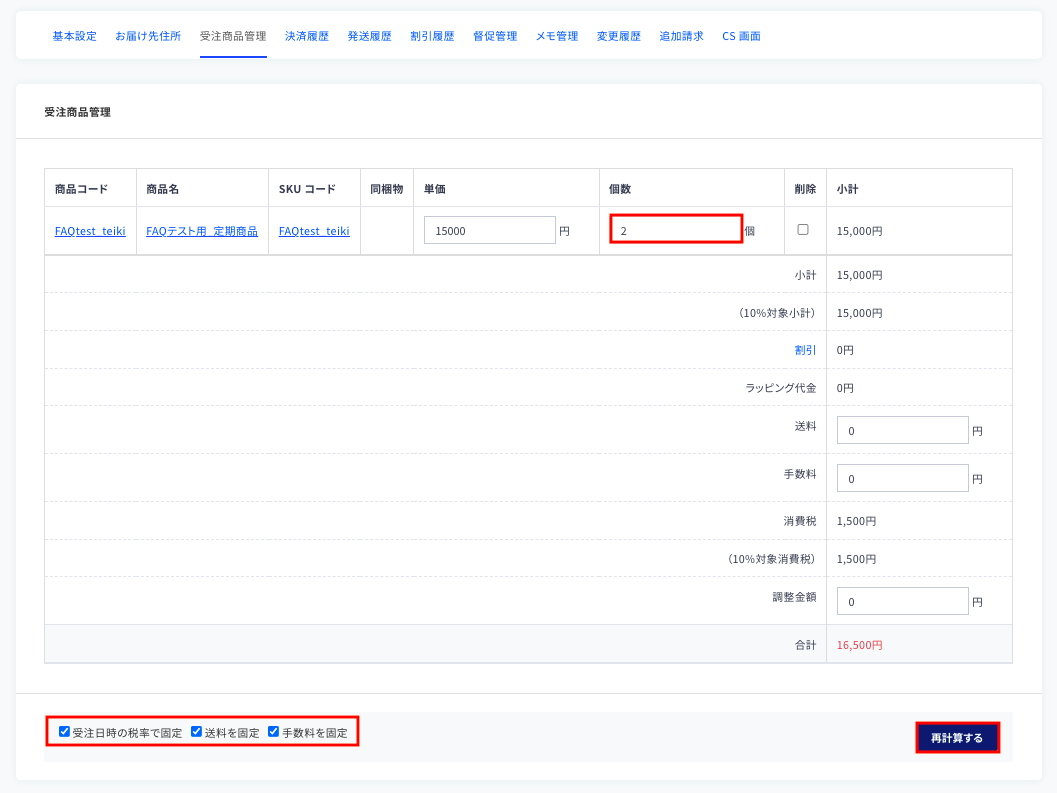Click the (10%対象消費税) label
This screenshot has width=1057, height=793.
pyautogui.click(x=772, y=559)
